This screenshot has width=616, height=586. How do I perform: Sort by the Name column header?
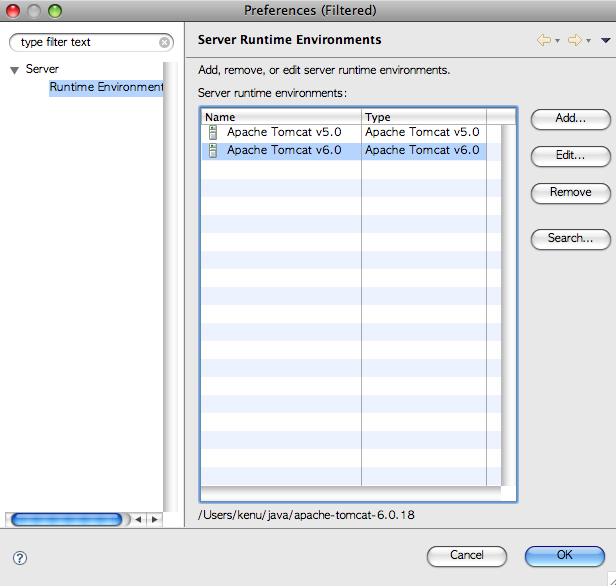pos(281,117)
